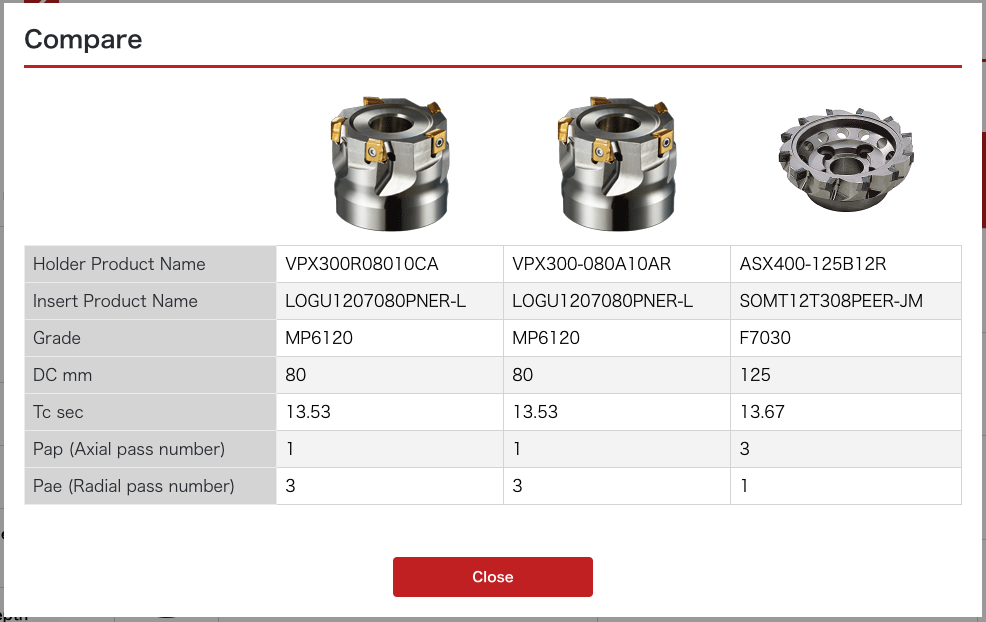
Task: Click the ASX400-125B12R cutter image
Action: 845,160
